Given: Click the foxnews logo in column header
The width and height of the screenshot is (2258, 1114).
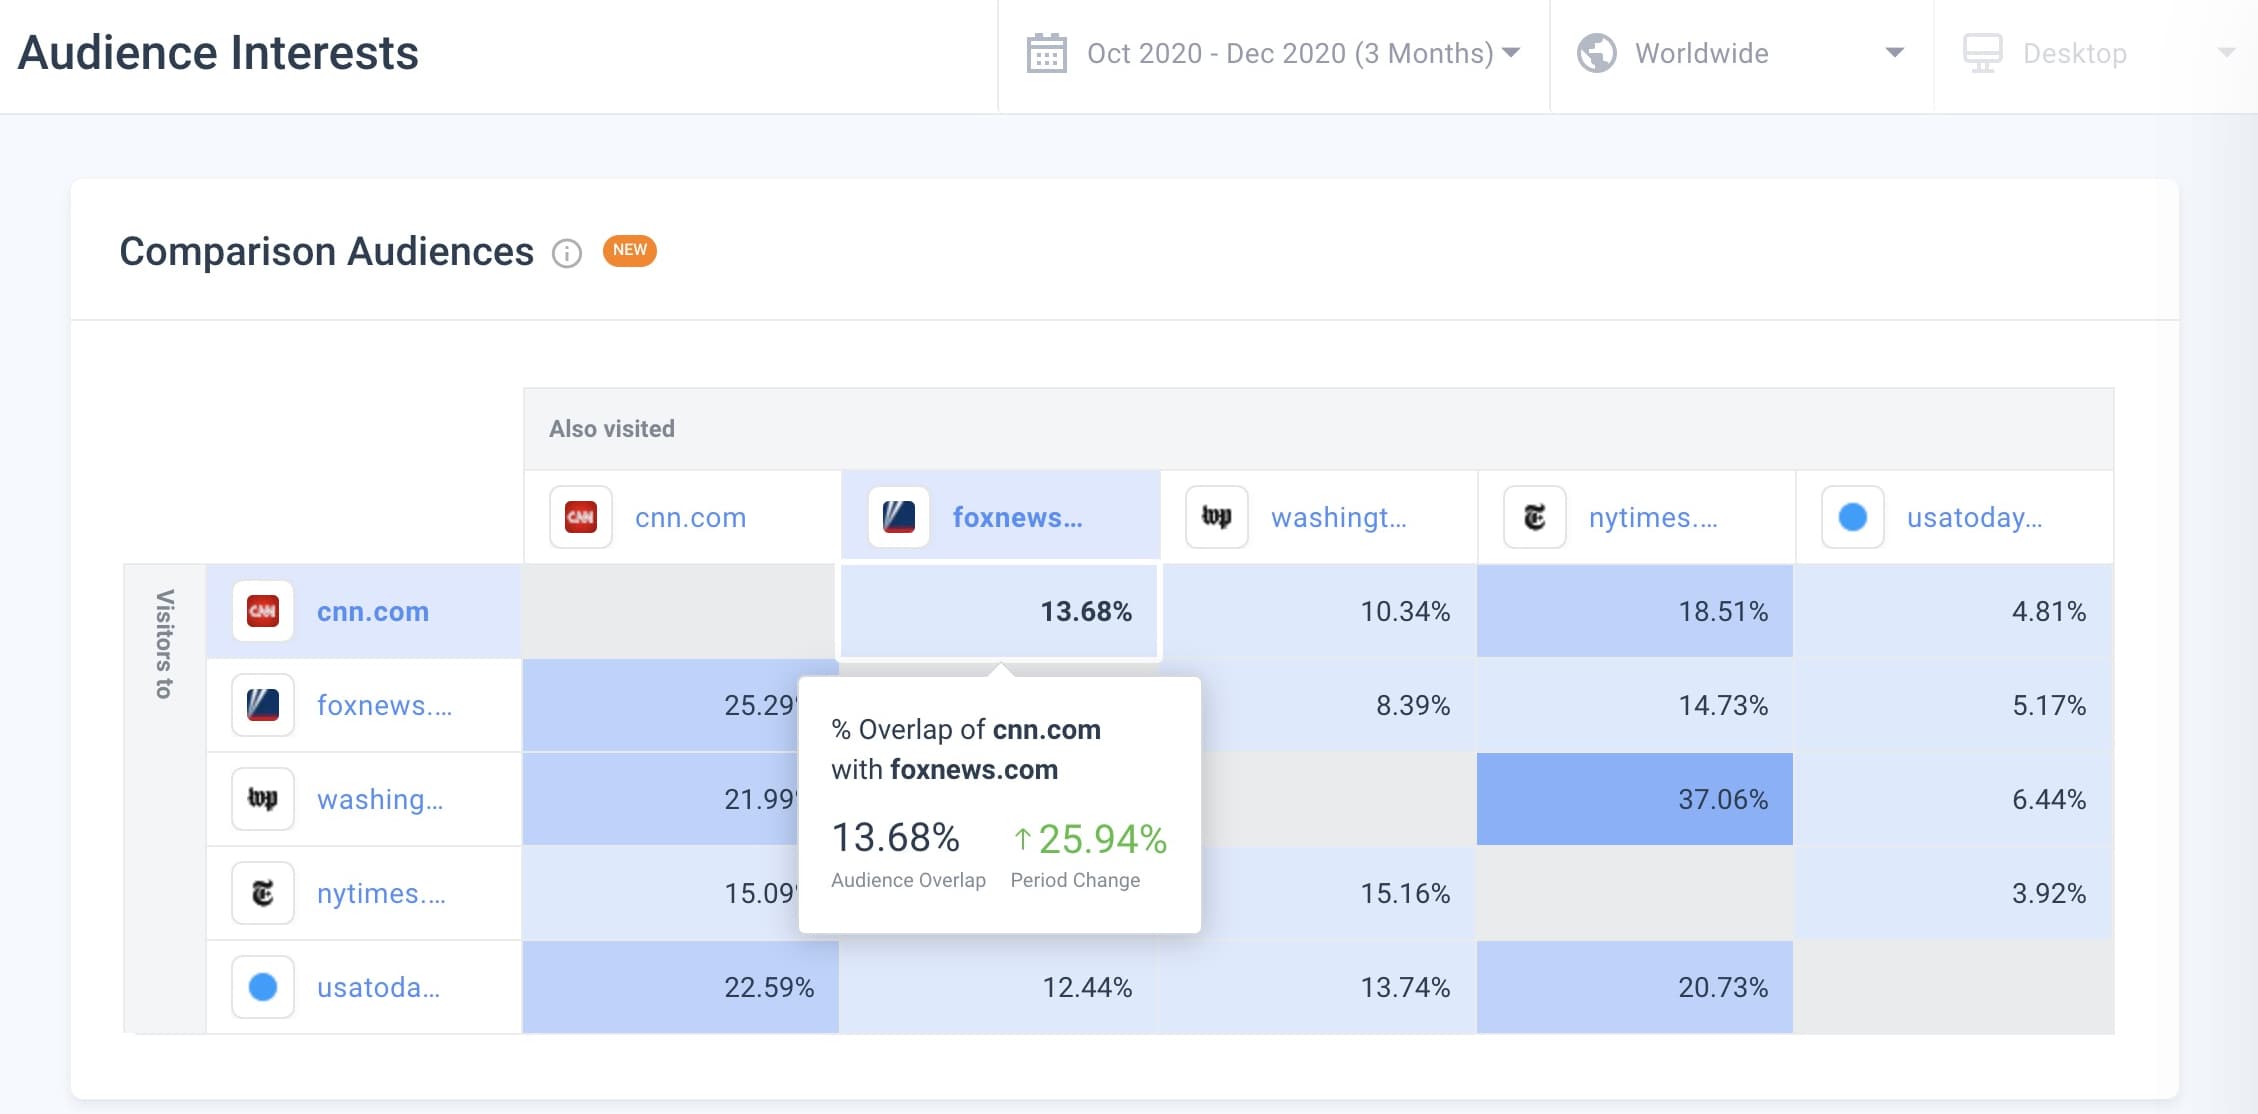Looking at the screenshot, I should tap(899, 517).
